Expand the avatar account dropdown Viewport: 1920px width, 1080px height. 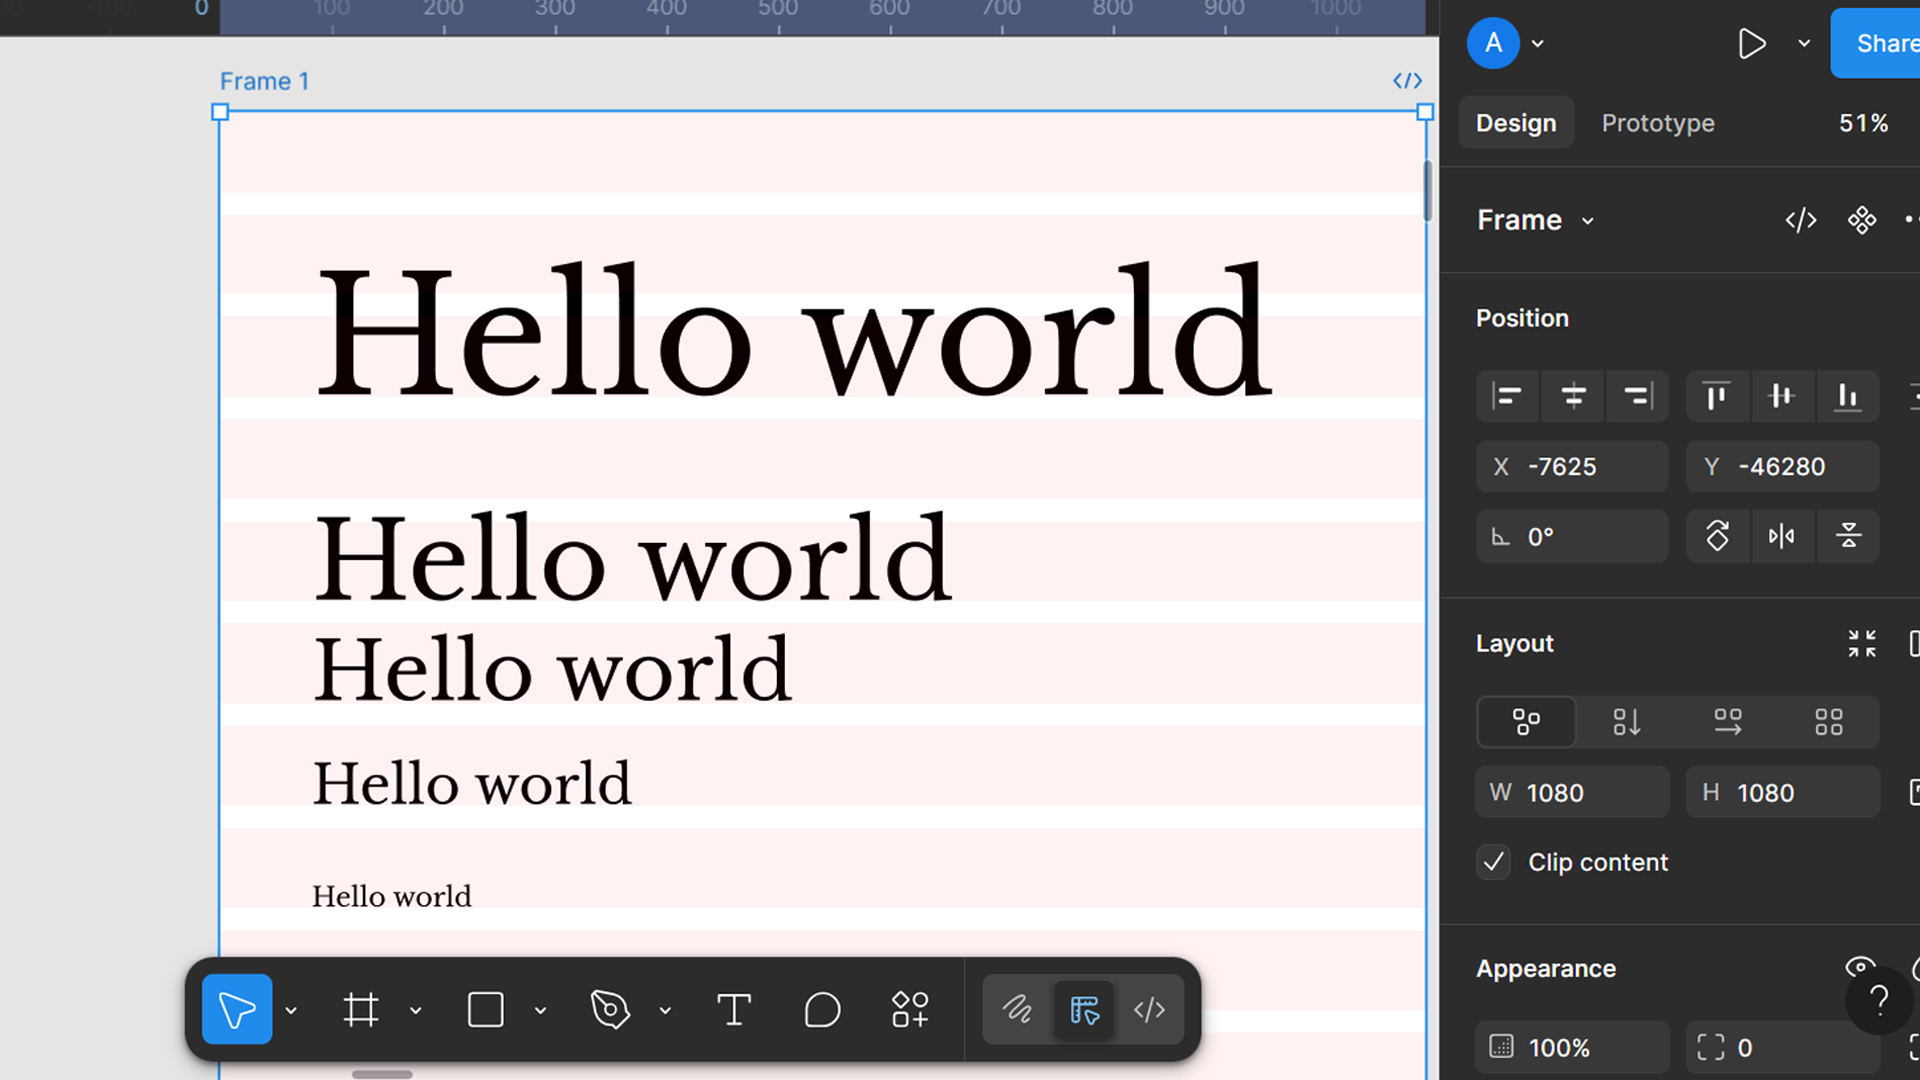click(x=1538, y=43)
